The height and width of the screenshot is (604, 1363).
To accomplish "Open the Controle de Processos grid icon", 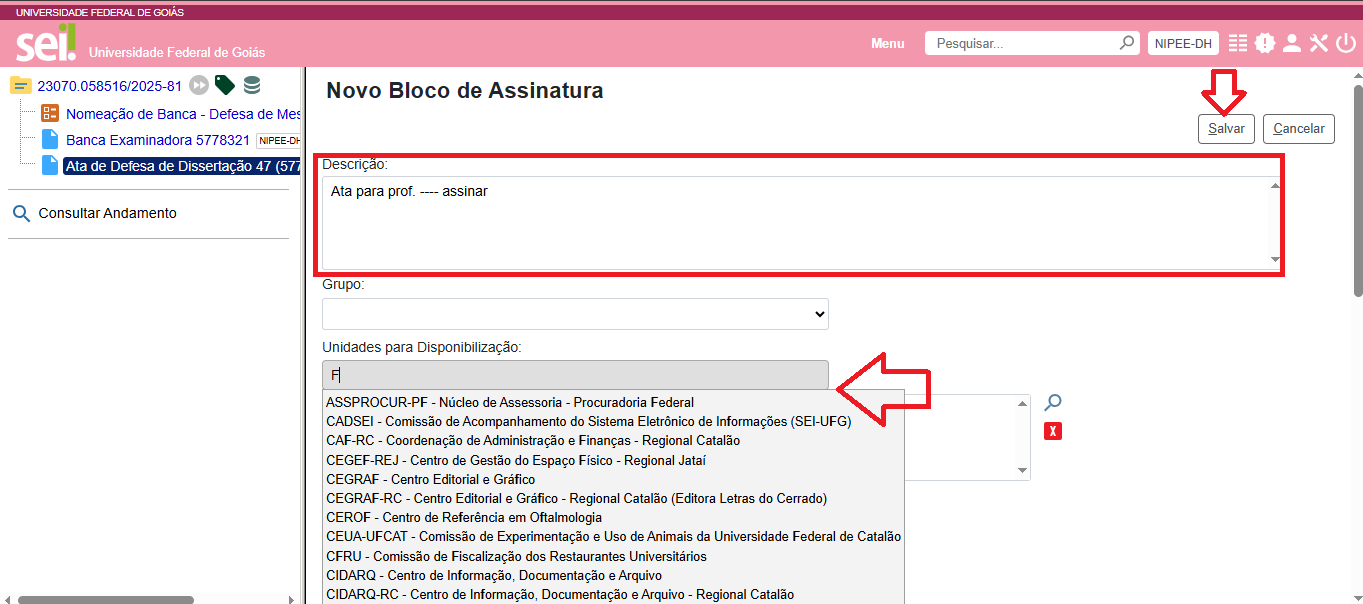I will coord(1238,43).
